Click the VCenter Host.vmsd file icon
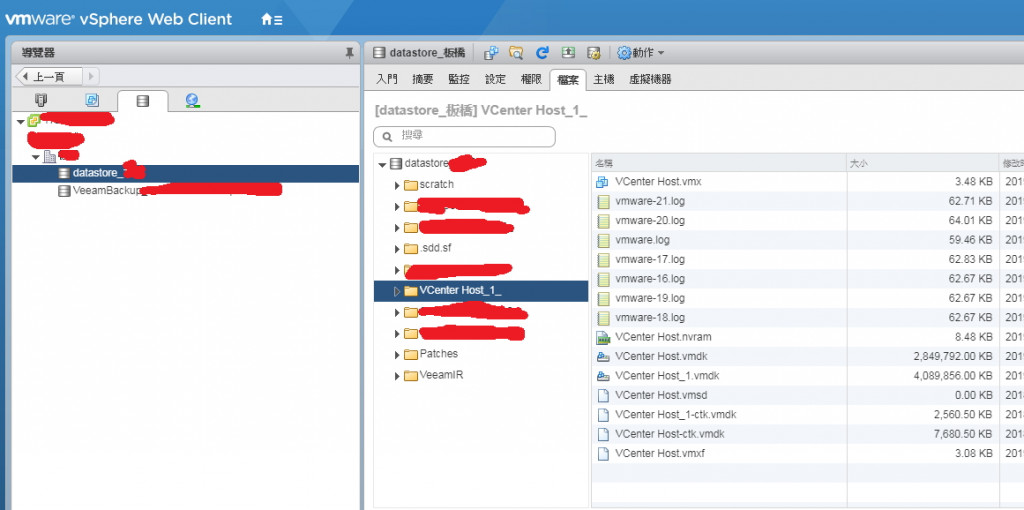This screenshot has height=510, width=1024. (603, 395)
